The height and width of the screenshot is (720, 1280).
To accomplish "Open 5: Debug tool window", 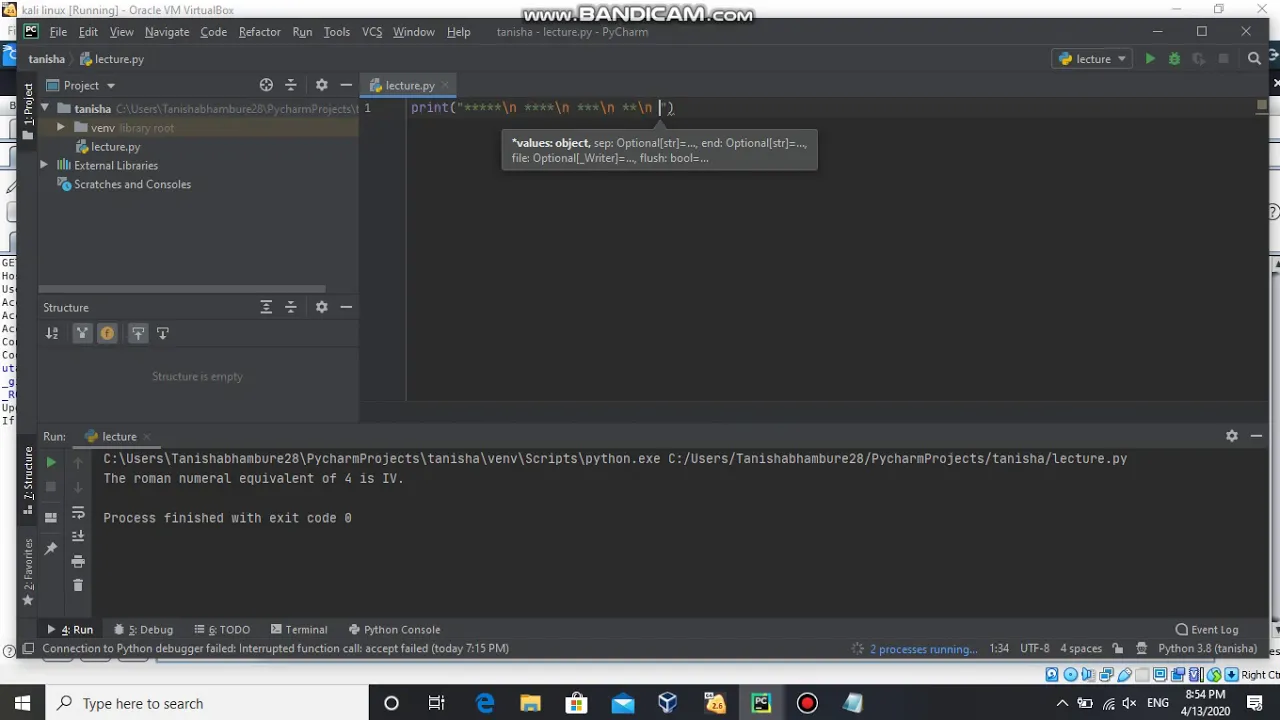I will pos(144,629).
